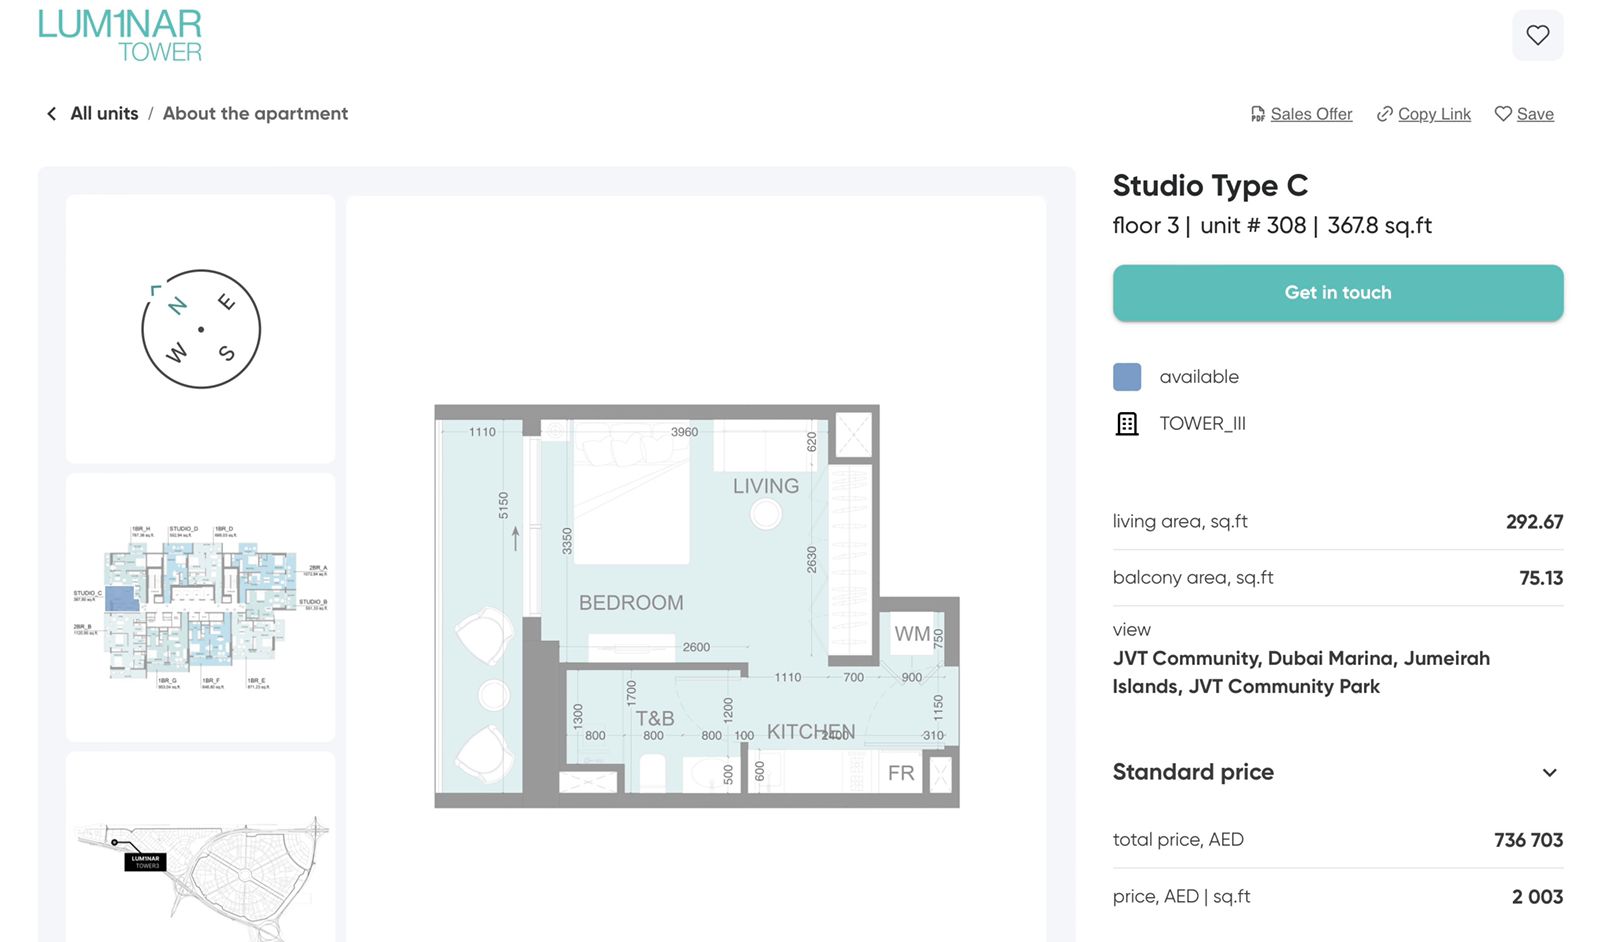
Task: Click the available status label
Action: pyautogui.click(x=1199, y=377)
